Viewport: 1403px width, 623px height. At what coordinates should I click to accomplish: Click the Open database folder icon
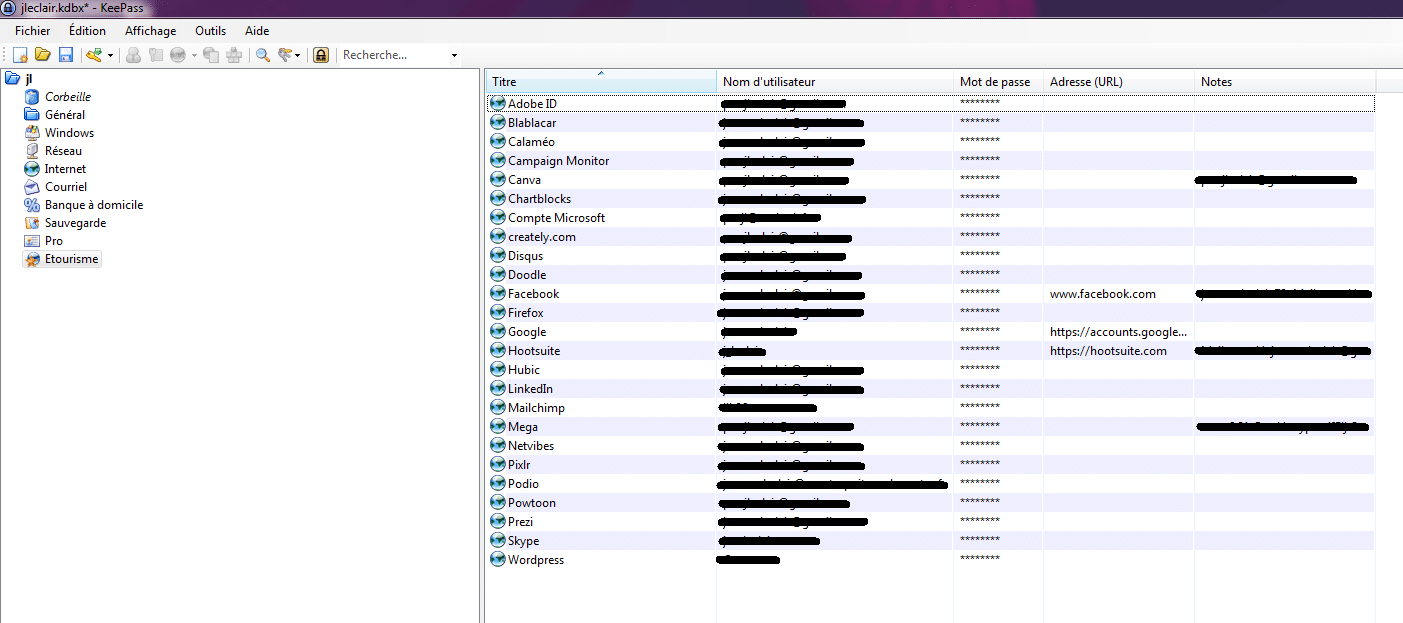tap(43, 55)
